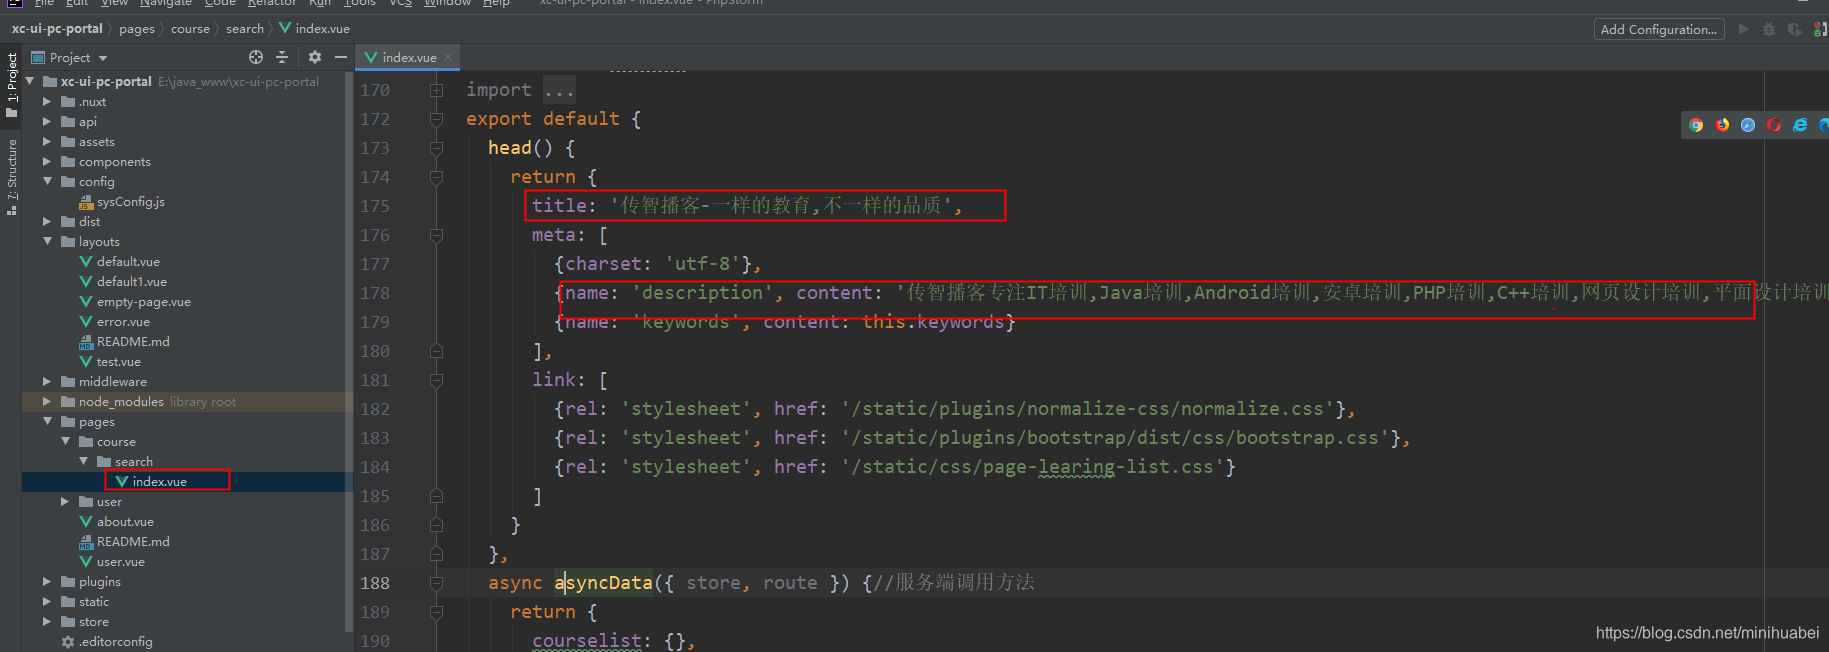Click the Project panel vertical scrollbar
The height and width of the screenshot is (652, 1829).
348,350
